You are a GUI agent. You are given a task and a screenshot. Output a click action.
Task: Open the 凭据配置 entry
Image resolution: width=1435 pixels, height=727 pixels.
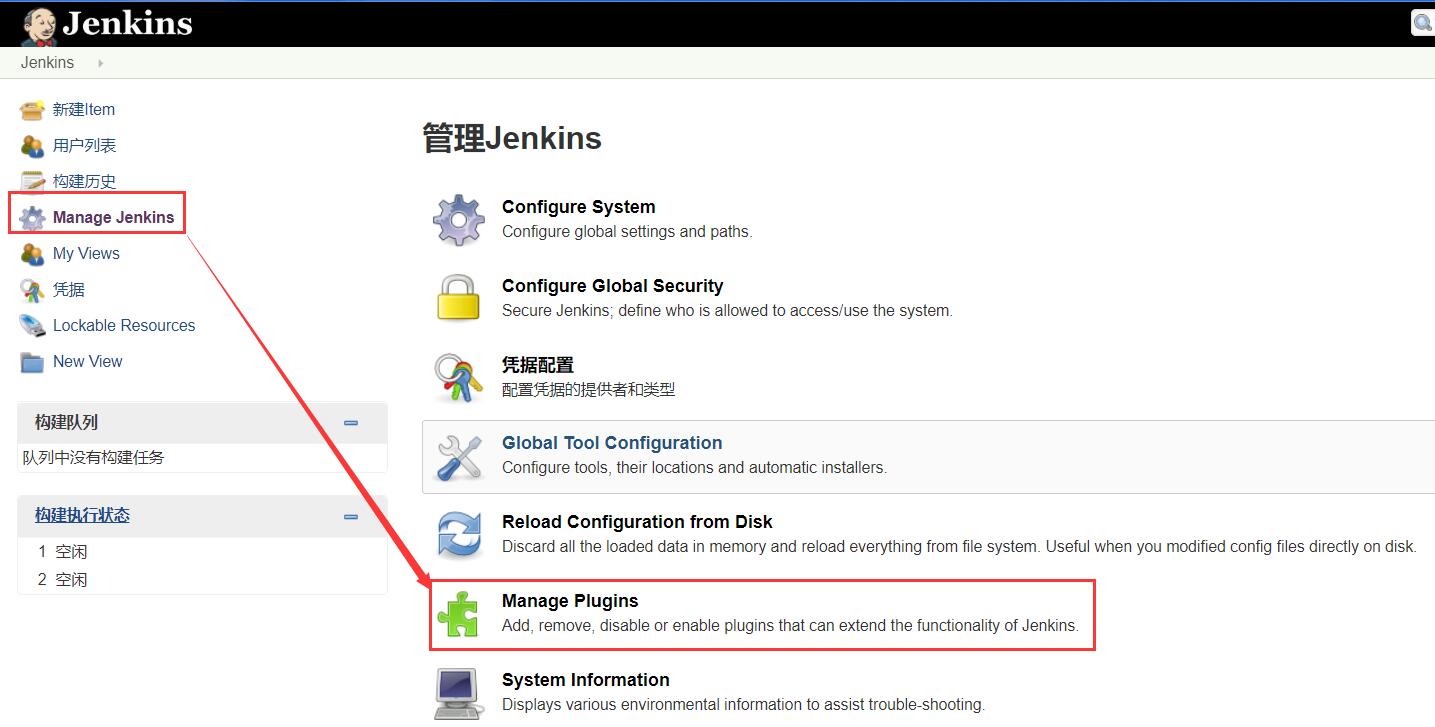[538, 365]
